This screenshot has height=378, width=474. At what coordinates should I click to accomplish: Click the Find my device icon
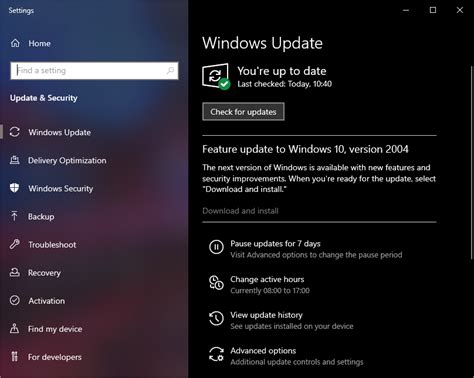coord(15,328)
